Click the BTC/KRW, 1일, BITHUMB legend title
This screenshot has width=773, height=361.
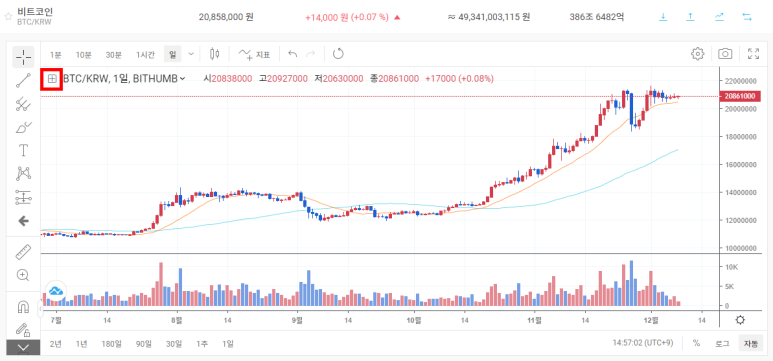tap(120, 78)
